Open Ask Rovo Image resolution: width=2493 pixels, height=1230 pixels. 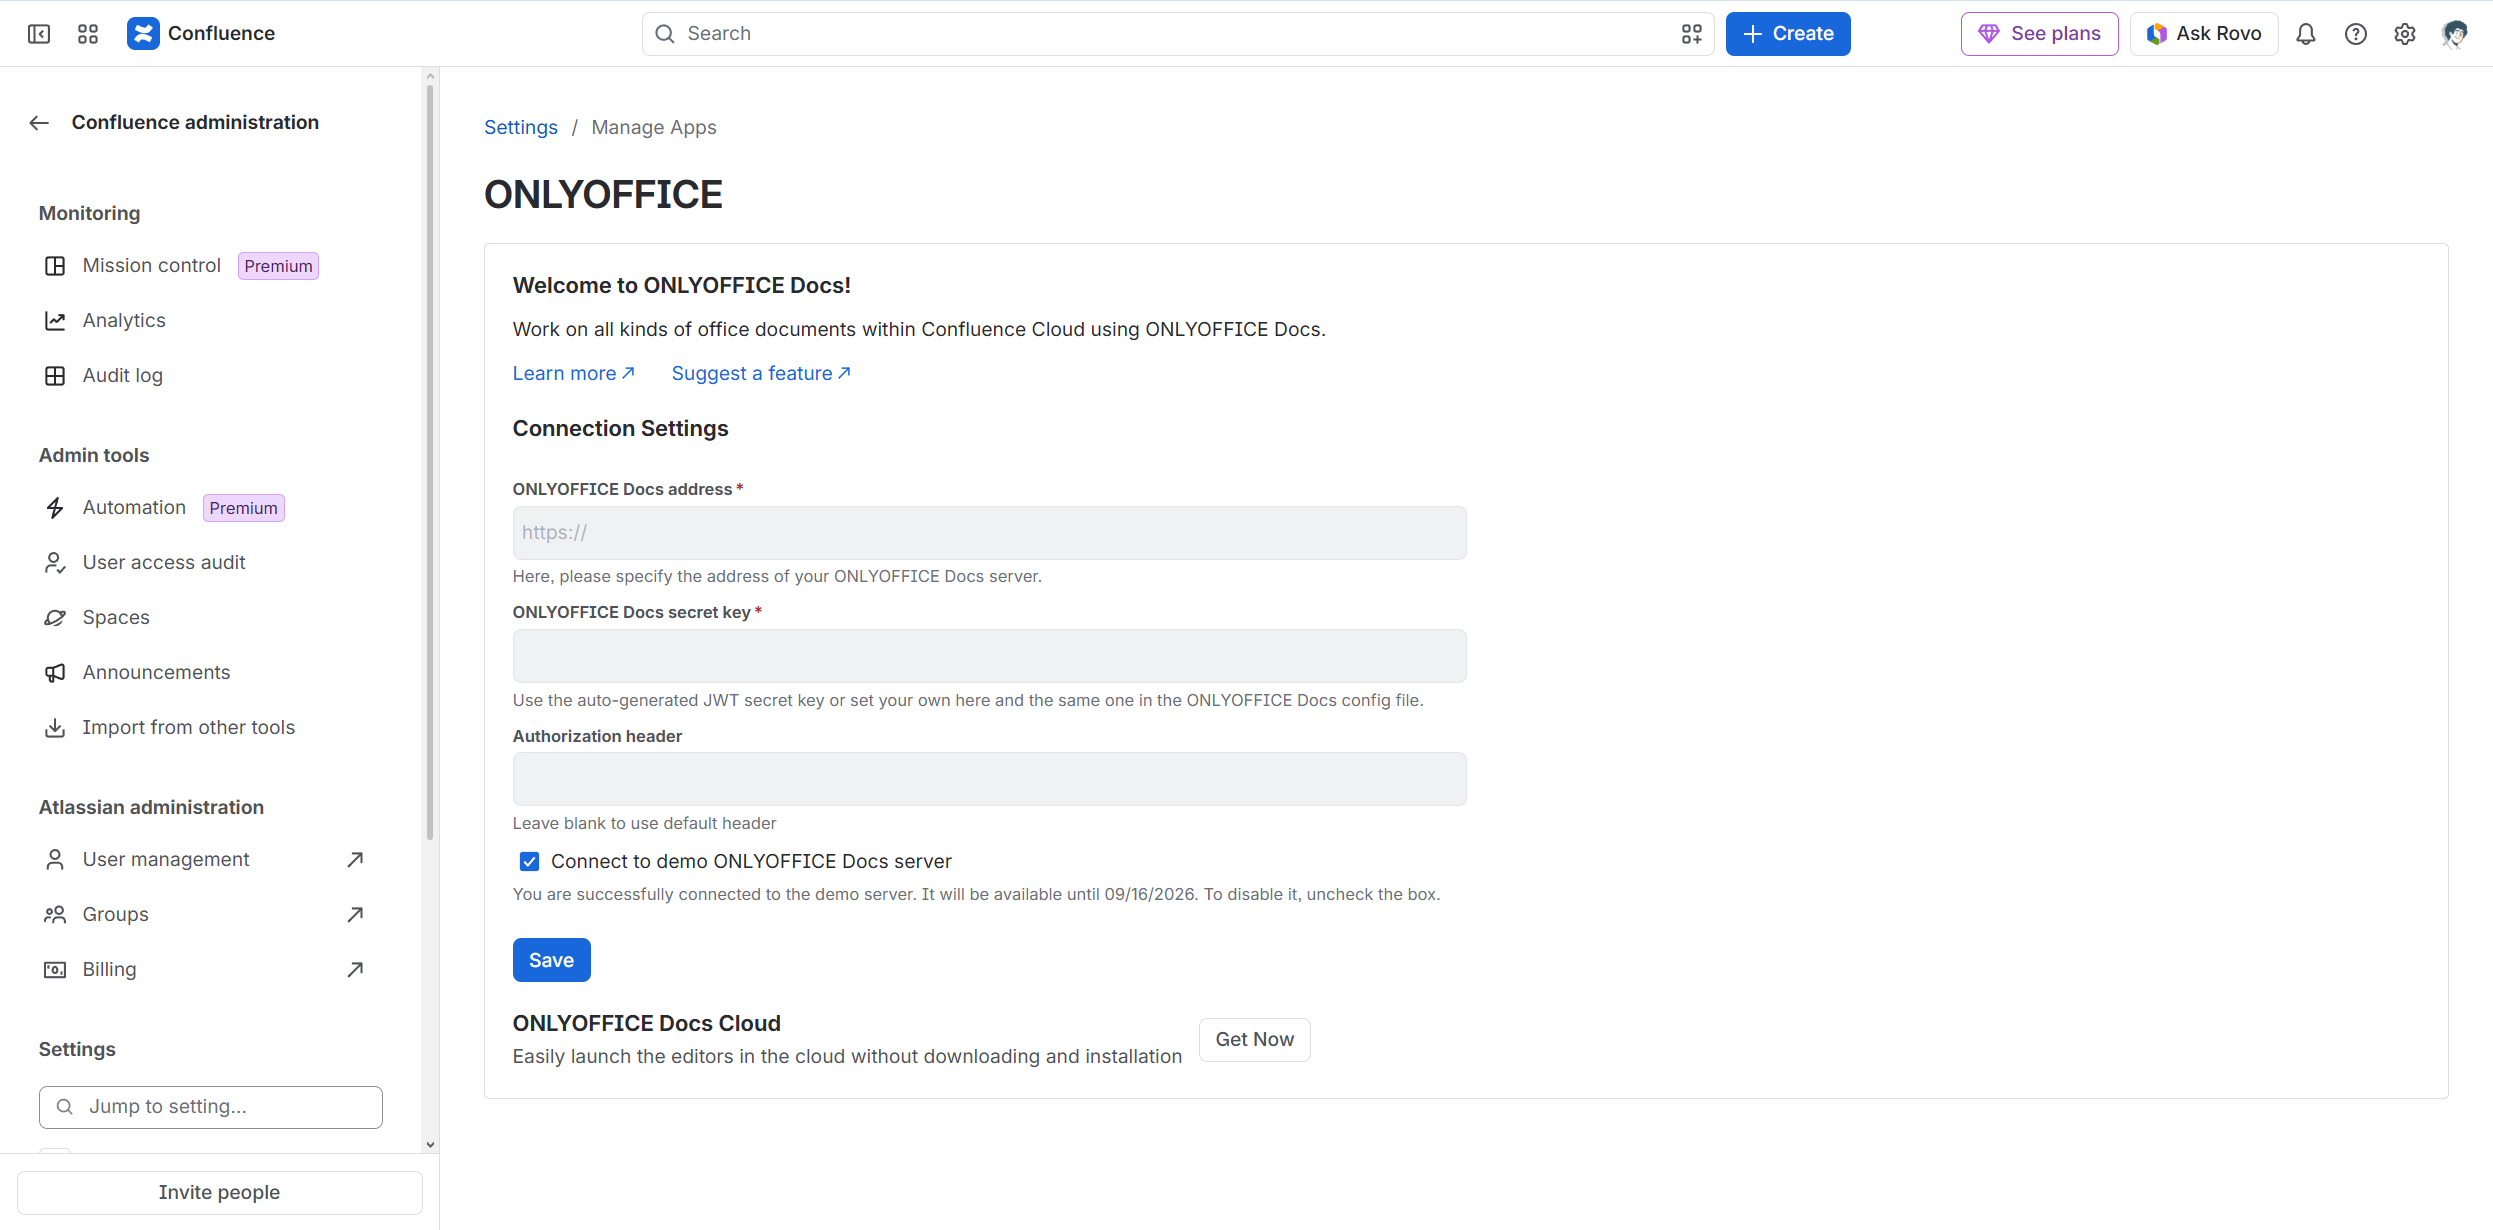tap(2204, 34)
